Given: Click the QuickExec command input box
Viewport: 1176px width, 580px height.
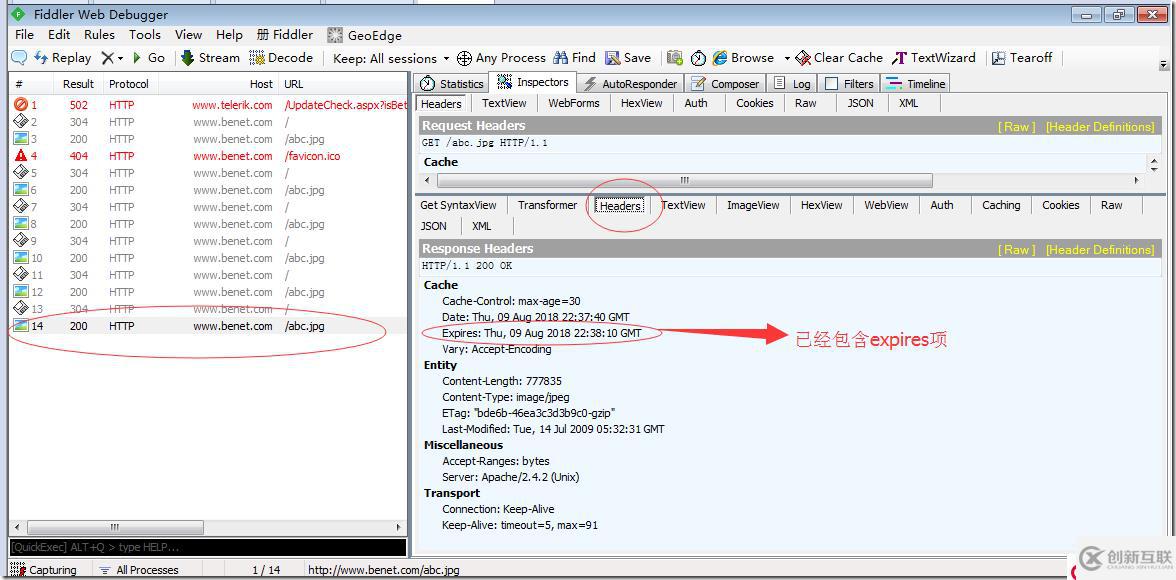Looking at the screenshot, I should coord(208,548).
